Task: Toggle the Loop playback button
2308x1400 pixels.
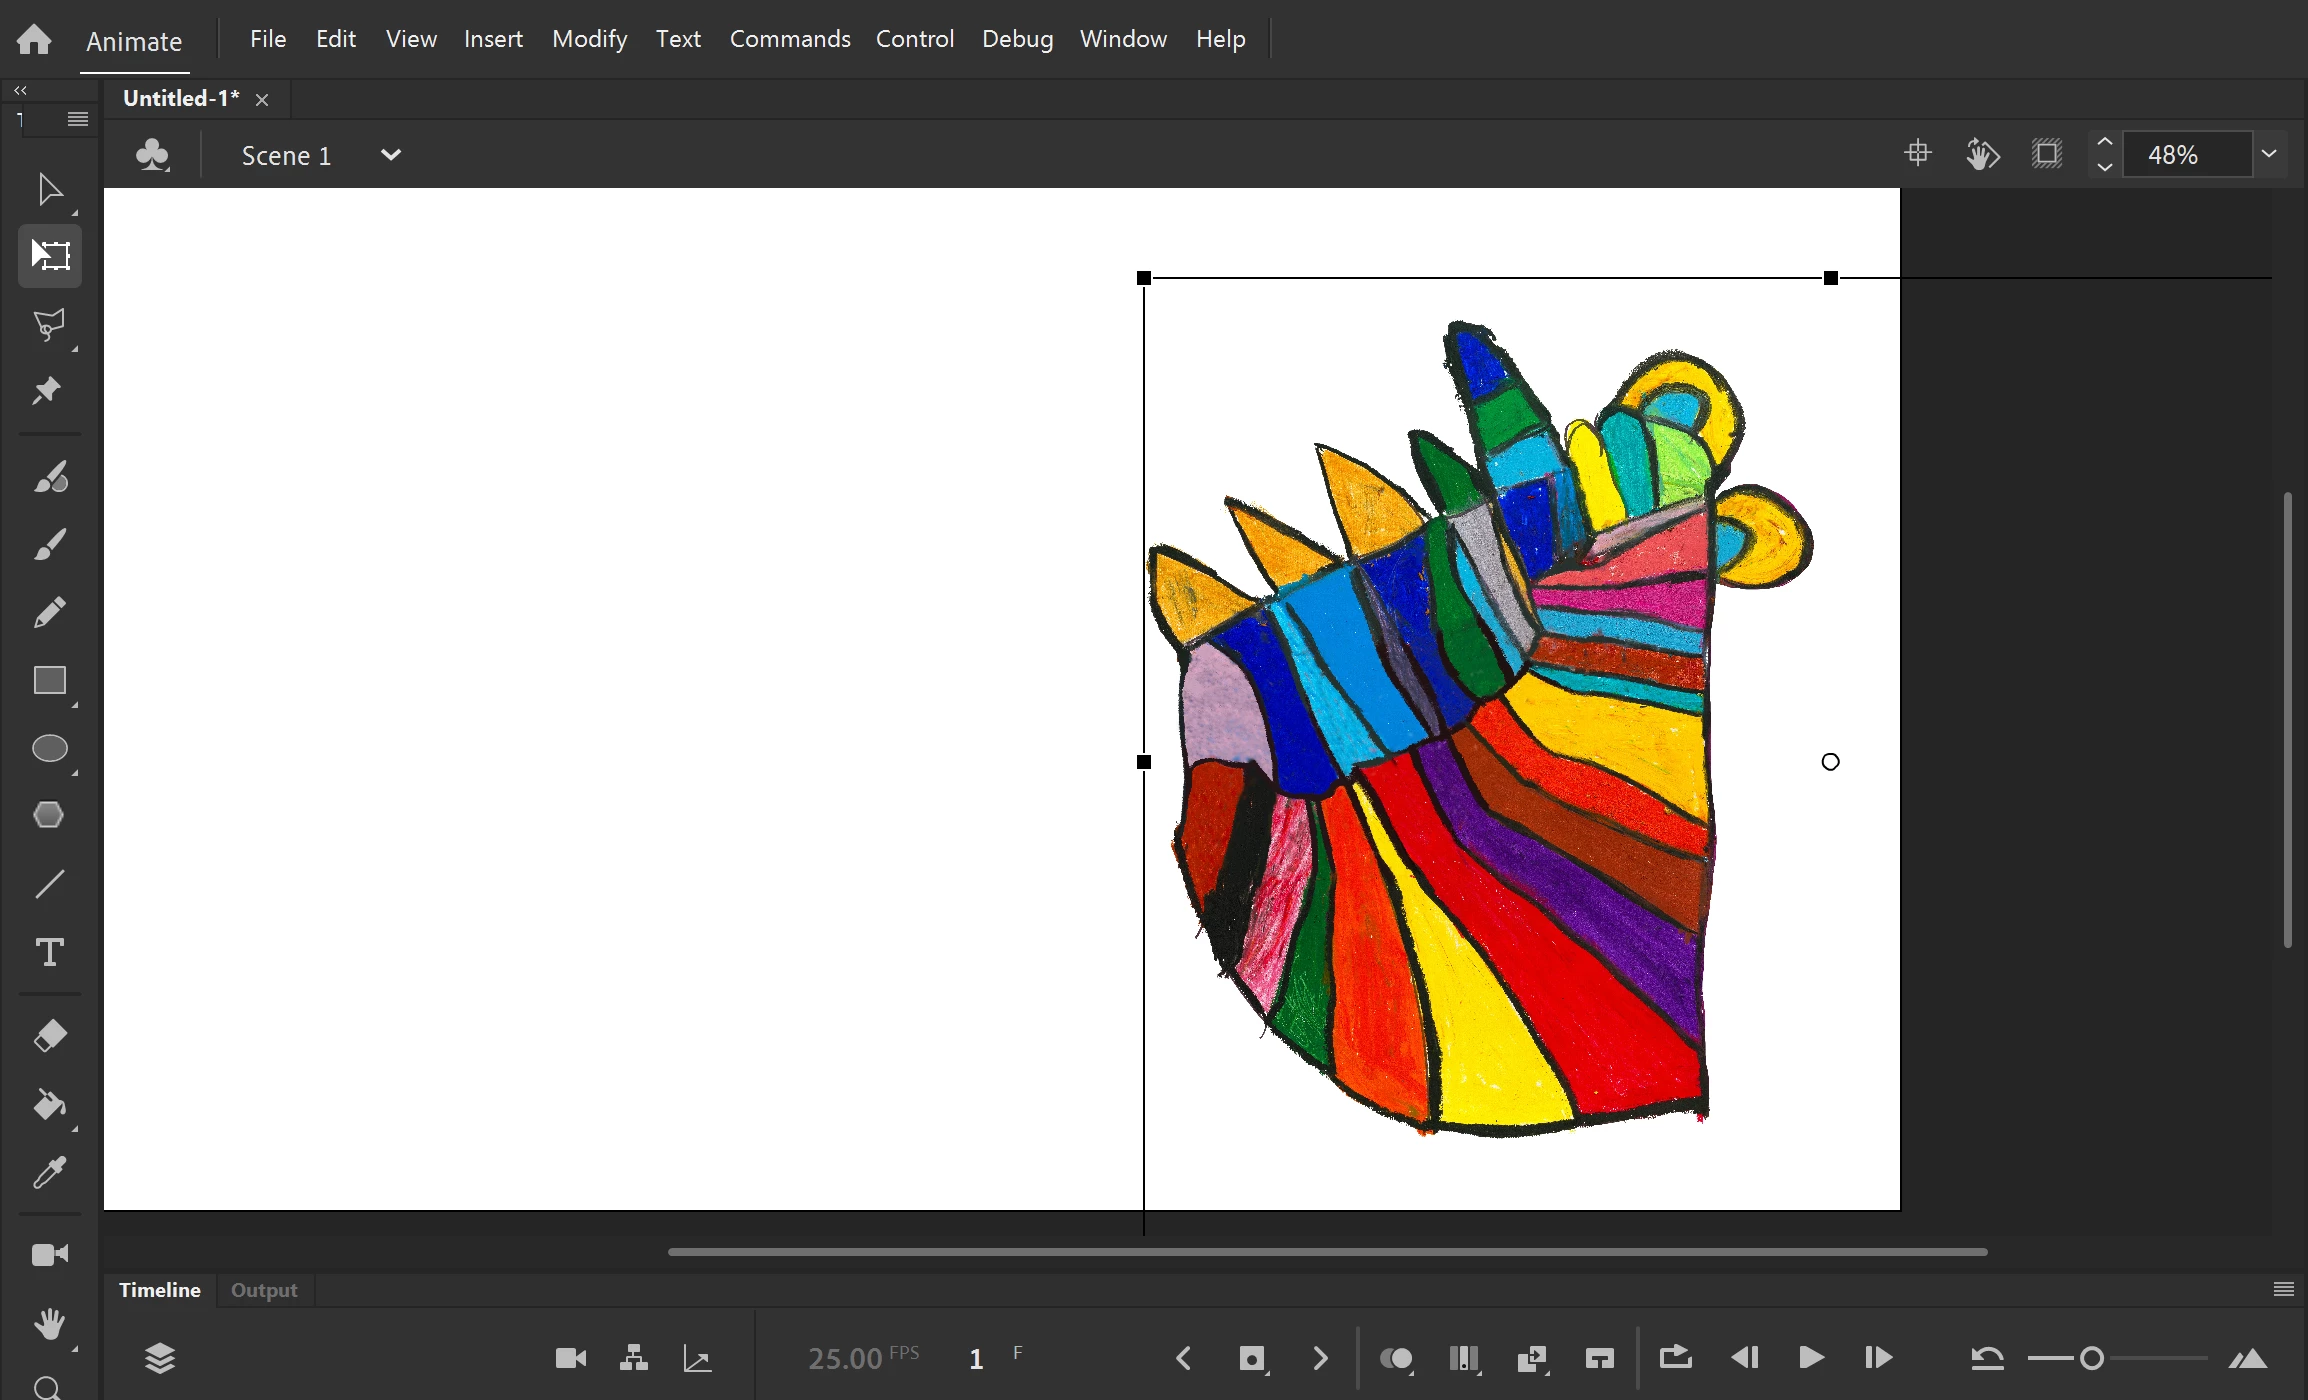Action: [x=1675, y=1358]
